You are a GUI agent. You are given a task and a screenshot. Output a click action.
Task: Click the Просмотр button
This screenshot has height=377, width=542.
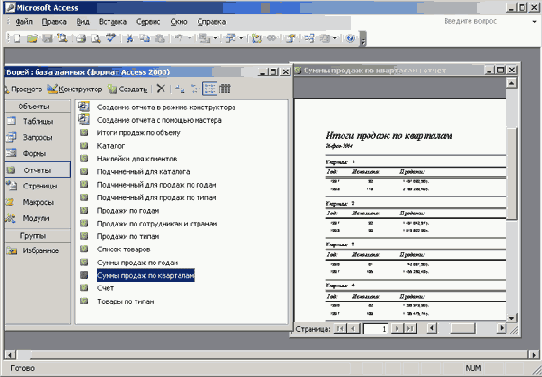[x=24, y=89]
